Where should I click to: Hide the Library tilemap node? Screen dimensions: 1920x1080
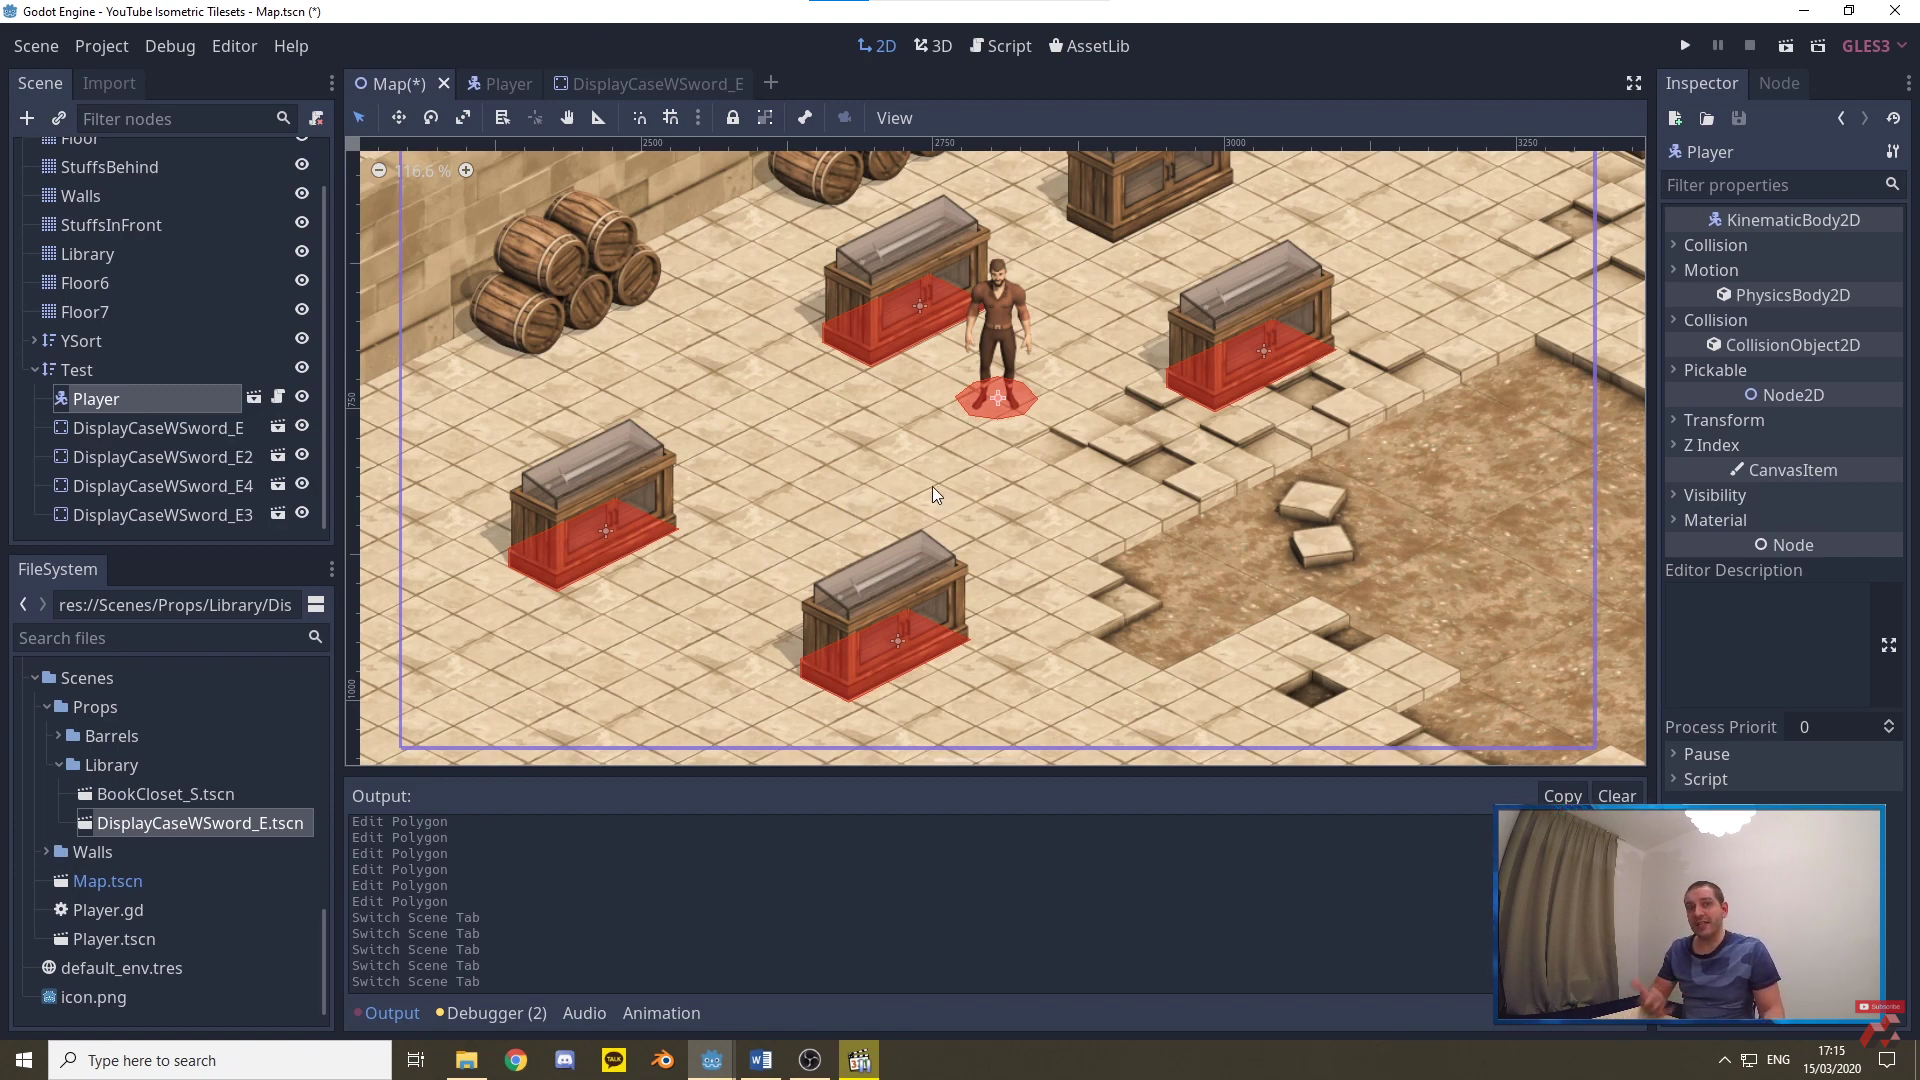coord(302,252)
